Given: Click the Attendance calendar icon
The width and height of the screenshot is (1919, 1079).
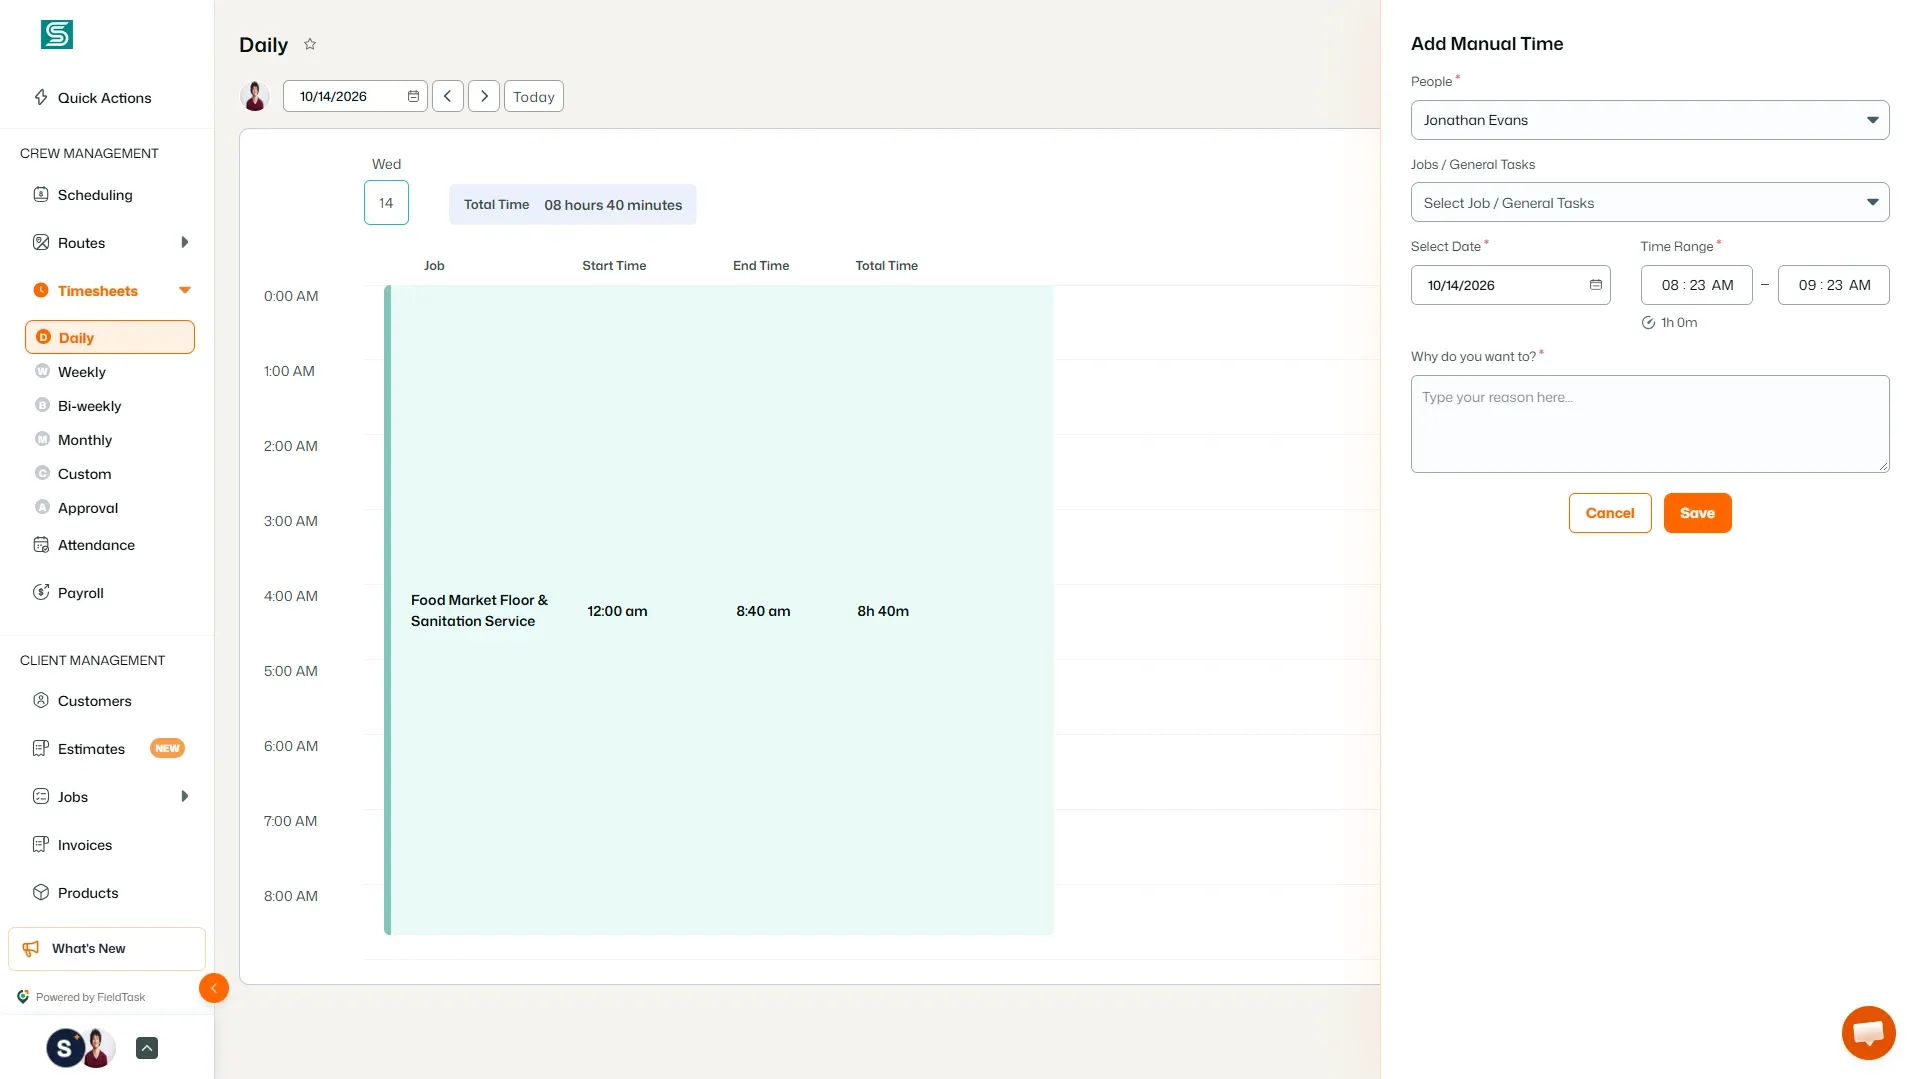Looking at the screenshot, I should pos(41,545).
